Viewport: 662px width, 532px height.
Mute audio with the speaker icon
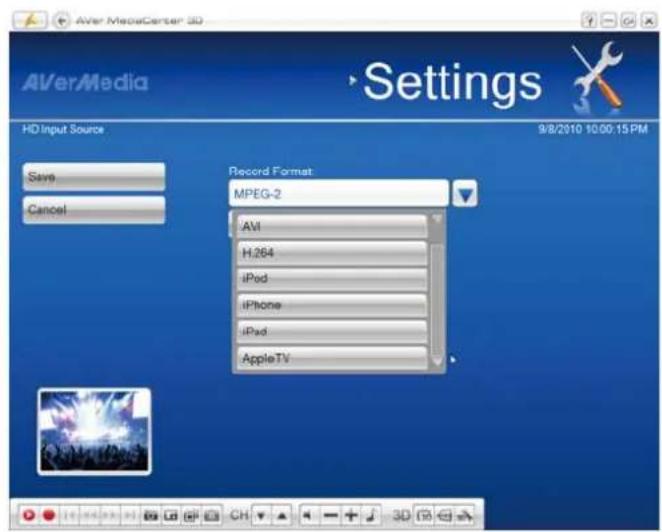coord(309,516)
